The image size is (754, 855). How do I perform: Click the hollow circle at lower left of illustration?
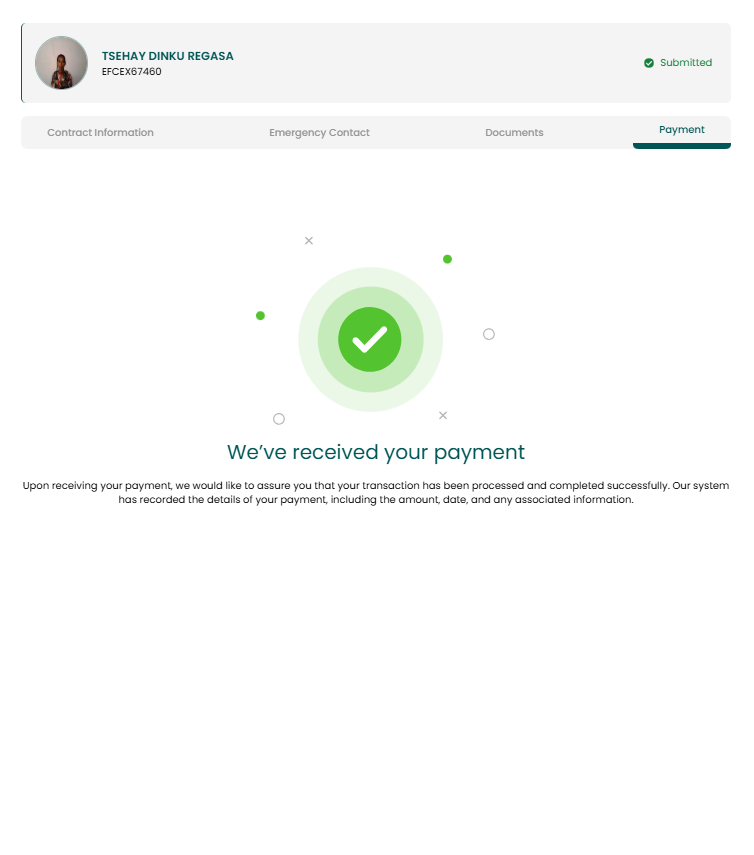click(x=279, y=419)
